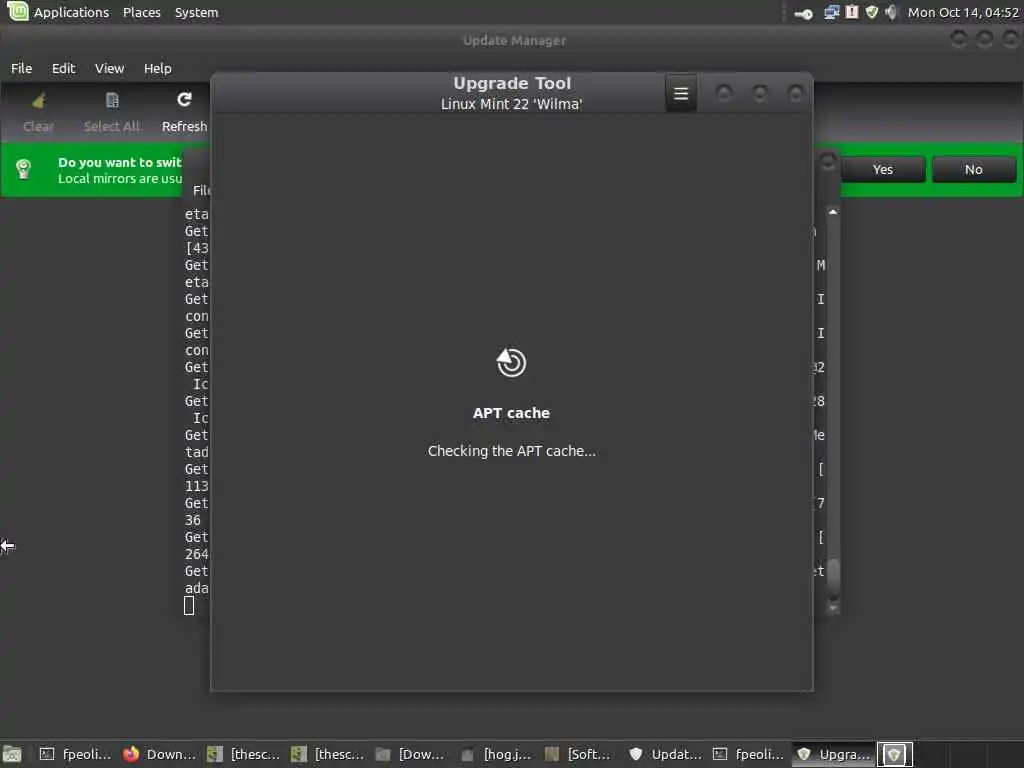
Task: Switch to [Dow... folder taskbar window
Action: pyautogui.click(x=411, y=754)
